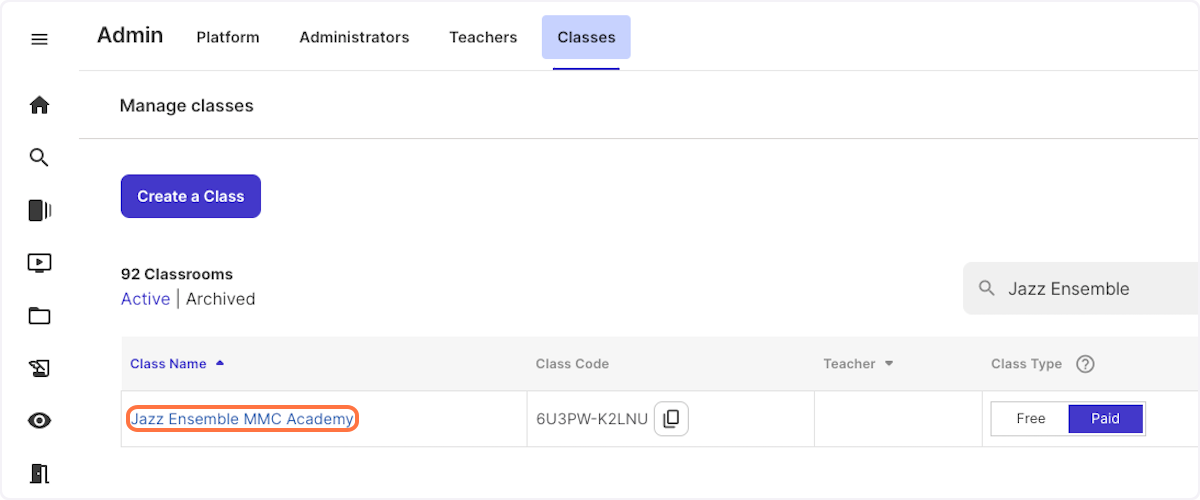The height and width of the screenshot is (500, 1200).
Task: Focus the Jazz Ensemble search field
Action: 1081,289
